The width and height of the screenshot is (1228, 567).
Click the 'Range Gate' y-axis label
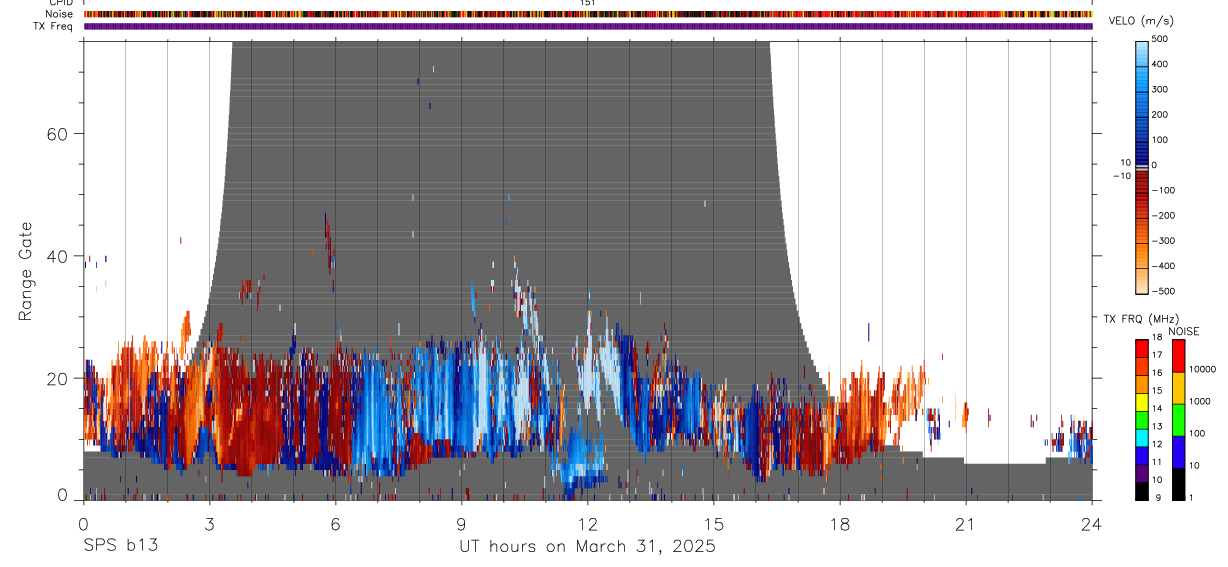tap(26, 272)
